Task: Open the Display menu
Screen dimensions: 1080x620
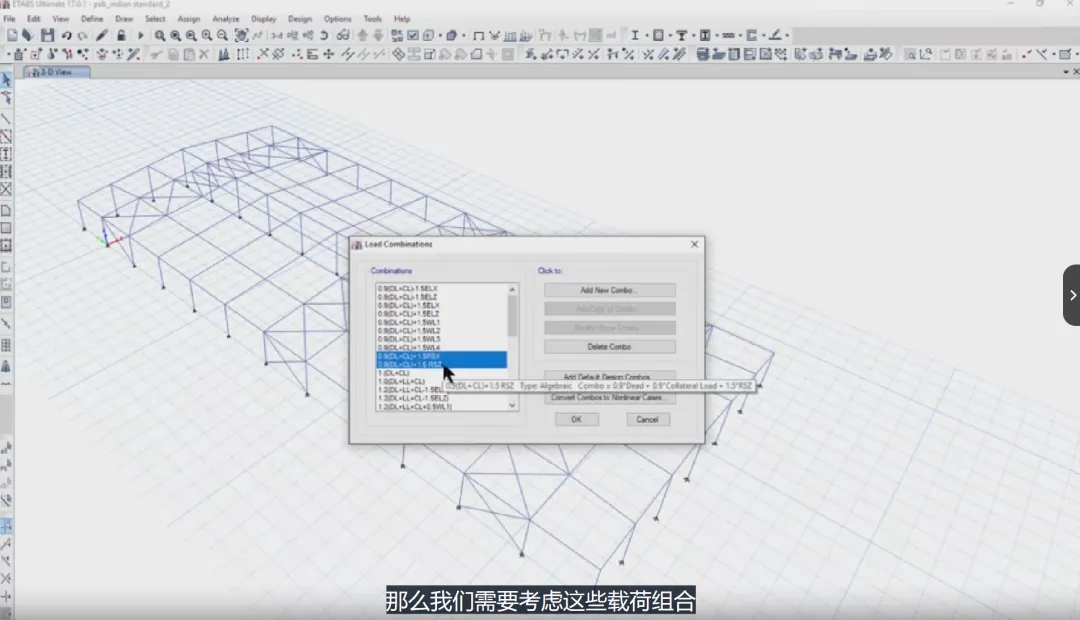Action: pyautogui.click(x=263, y=19)
